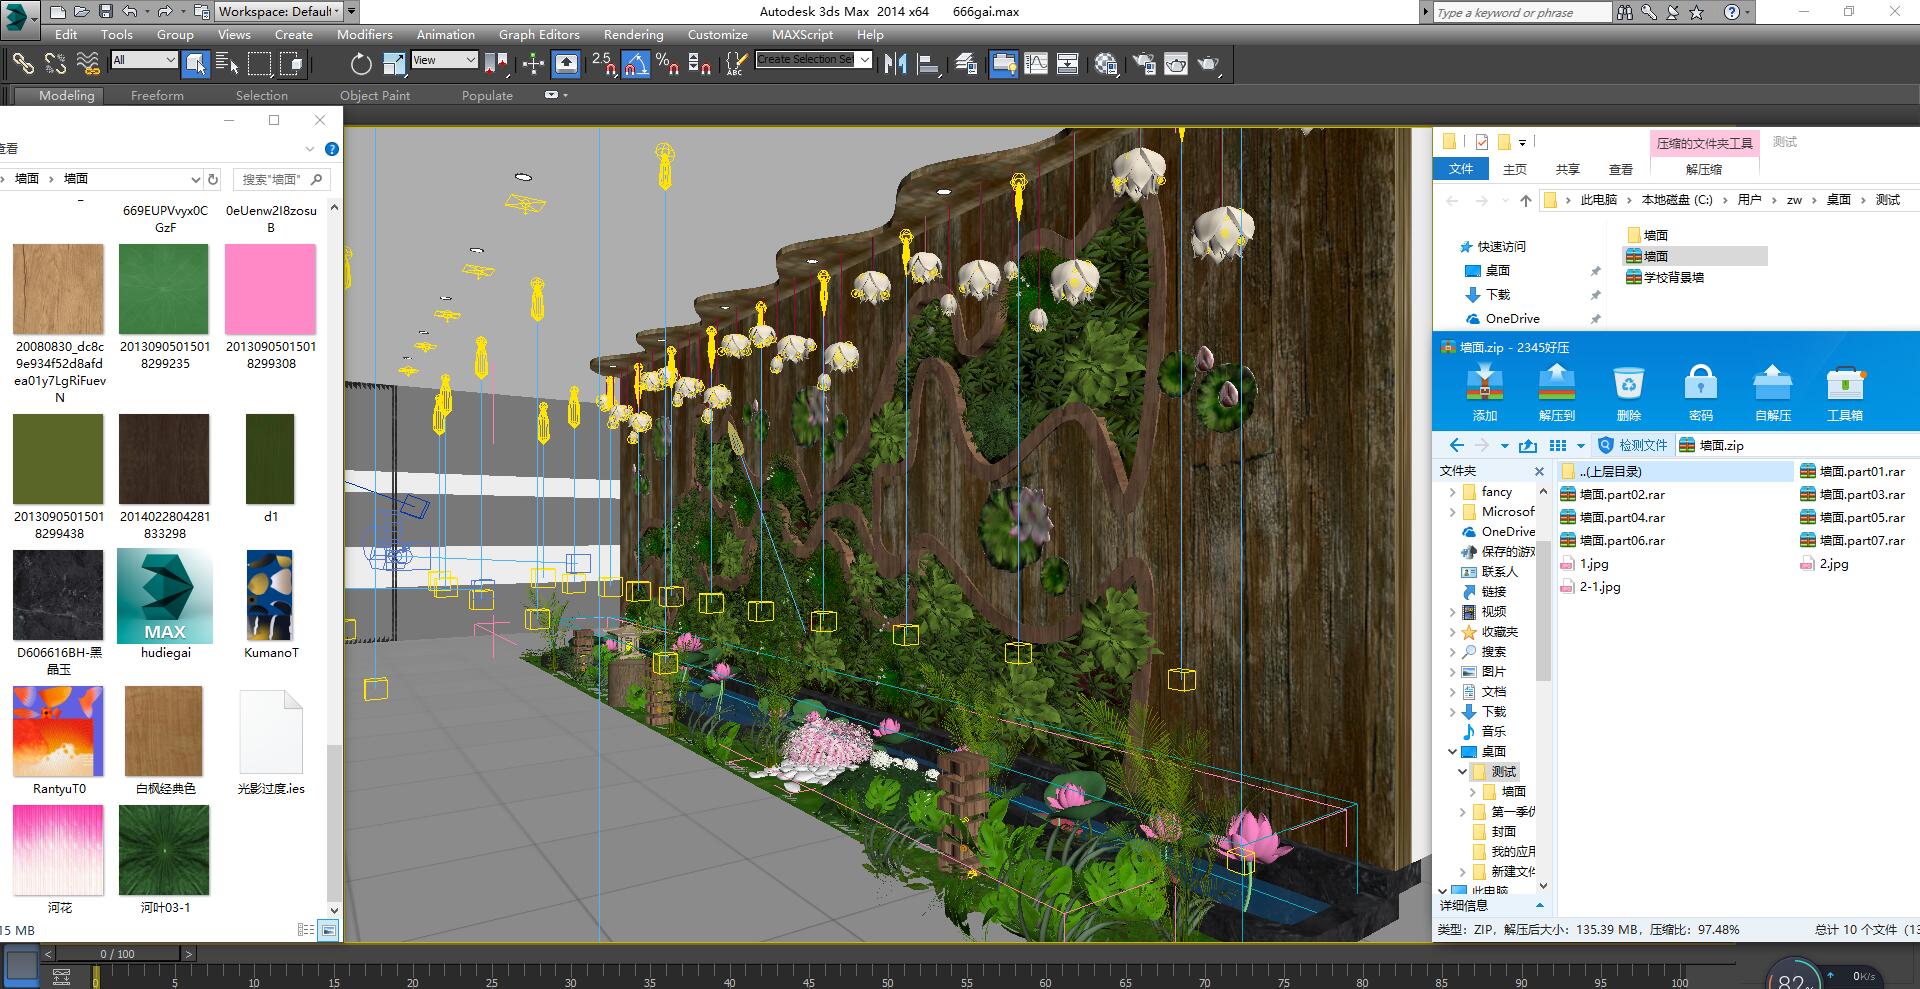This screenshot has height=989, width=1920.
Task: Select 2-1.jpg in the archive list
Action: 1591,587
